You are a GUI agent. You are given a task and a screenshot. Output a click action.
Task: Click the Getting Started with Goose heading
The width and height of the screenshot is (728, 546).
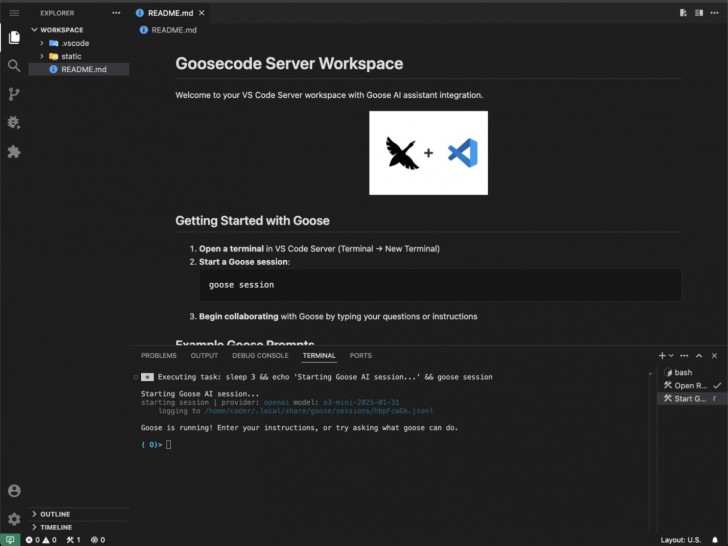tap(253, 221)
